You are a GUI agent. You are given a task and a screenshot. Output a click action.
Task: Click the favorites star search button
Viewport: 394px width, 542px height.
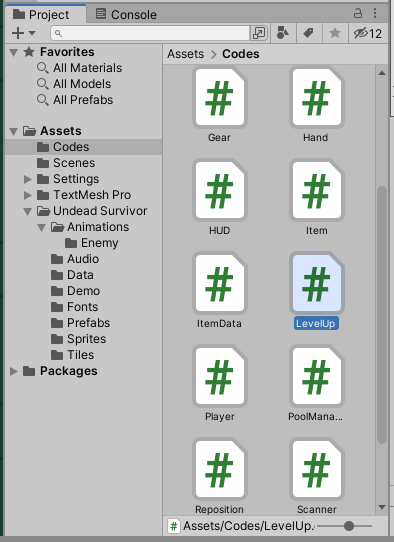pos(335,33)
